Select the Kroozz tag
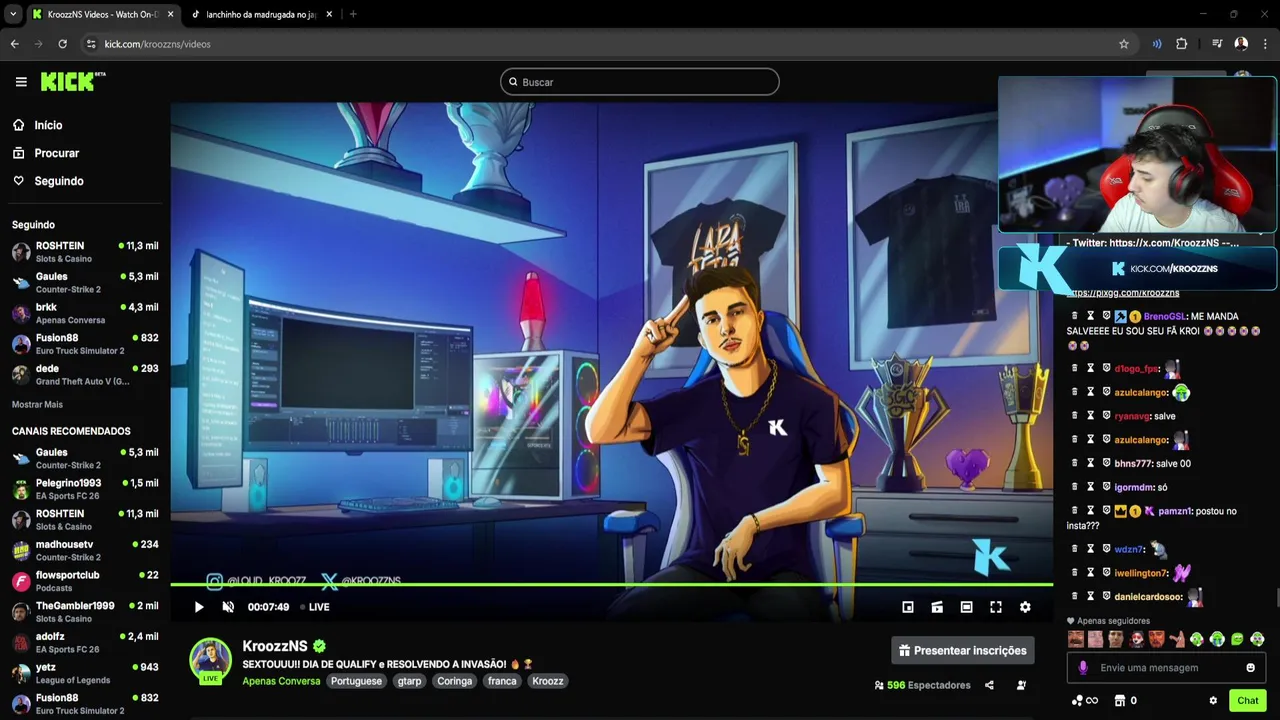The width and height of the screenshot is (1280, 720). click(x=548, y=681)
